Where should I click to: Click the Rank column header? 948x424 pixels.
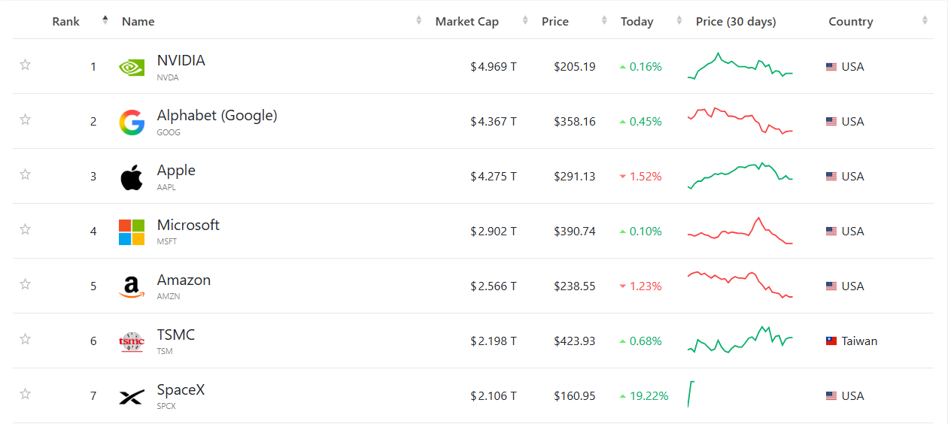pos(66,22)
